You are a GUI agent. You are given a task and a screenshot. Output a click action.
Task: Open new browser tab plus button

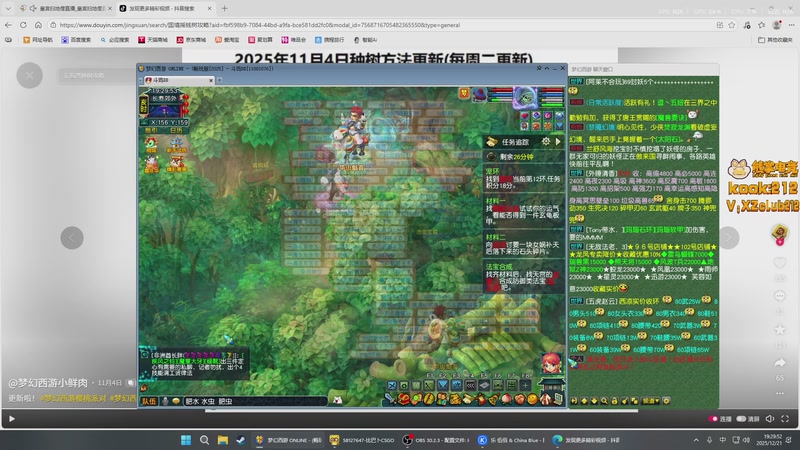(224, 8)
